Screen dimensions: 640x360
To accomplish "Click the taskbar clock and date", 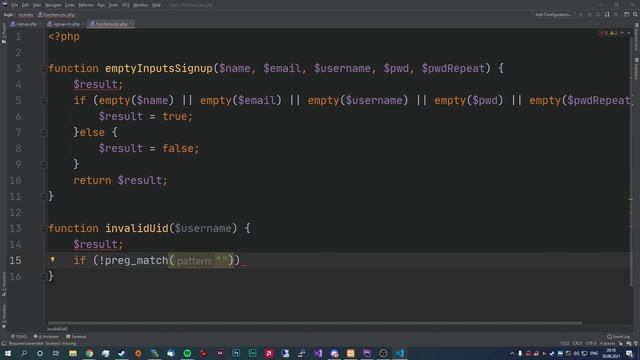I will pos(611,353).
